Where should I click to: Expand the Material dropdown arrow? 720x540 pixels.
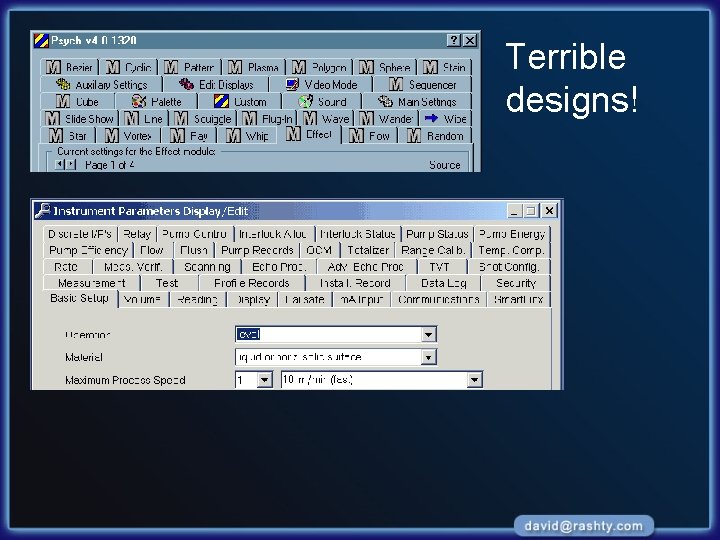click(x=428, y=357)
